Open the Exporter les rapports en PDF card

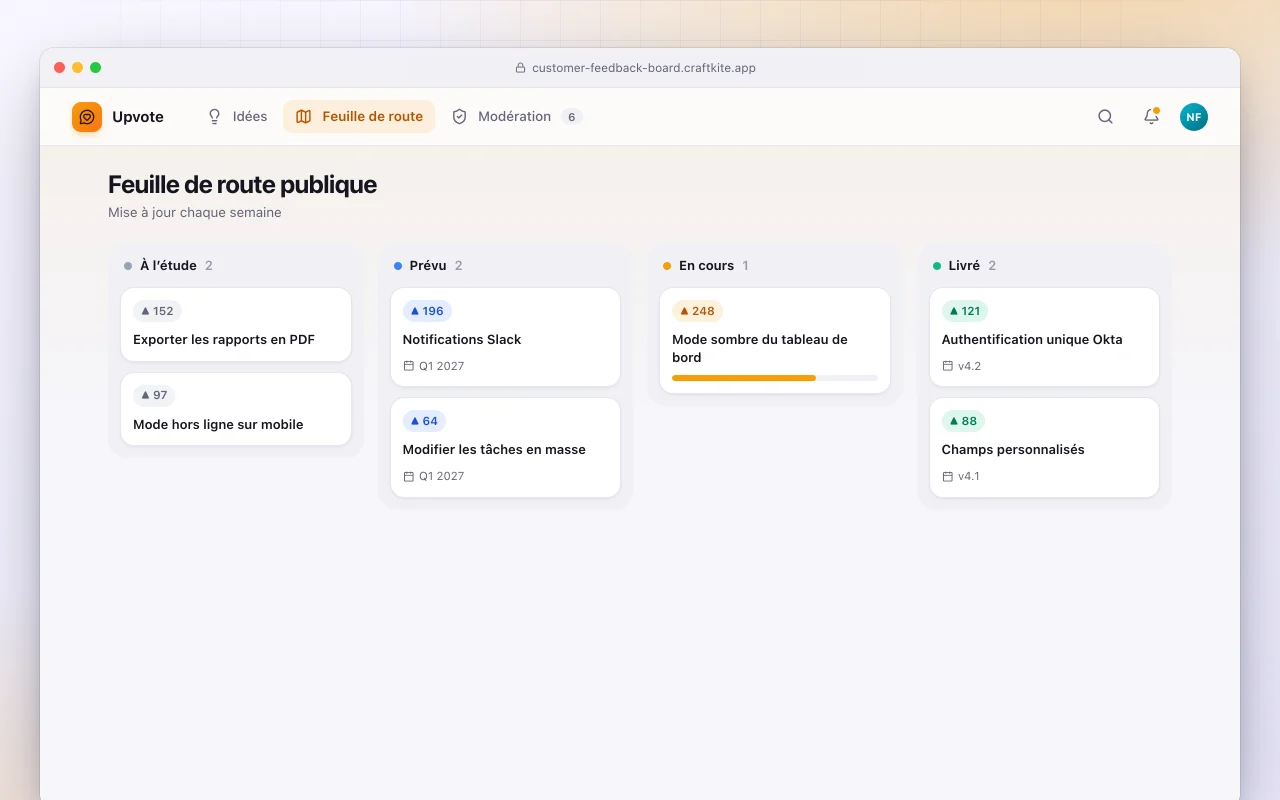[236, 325]
